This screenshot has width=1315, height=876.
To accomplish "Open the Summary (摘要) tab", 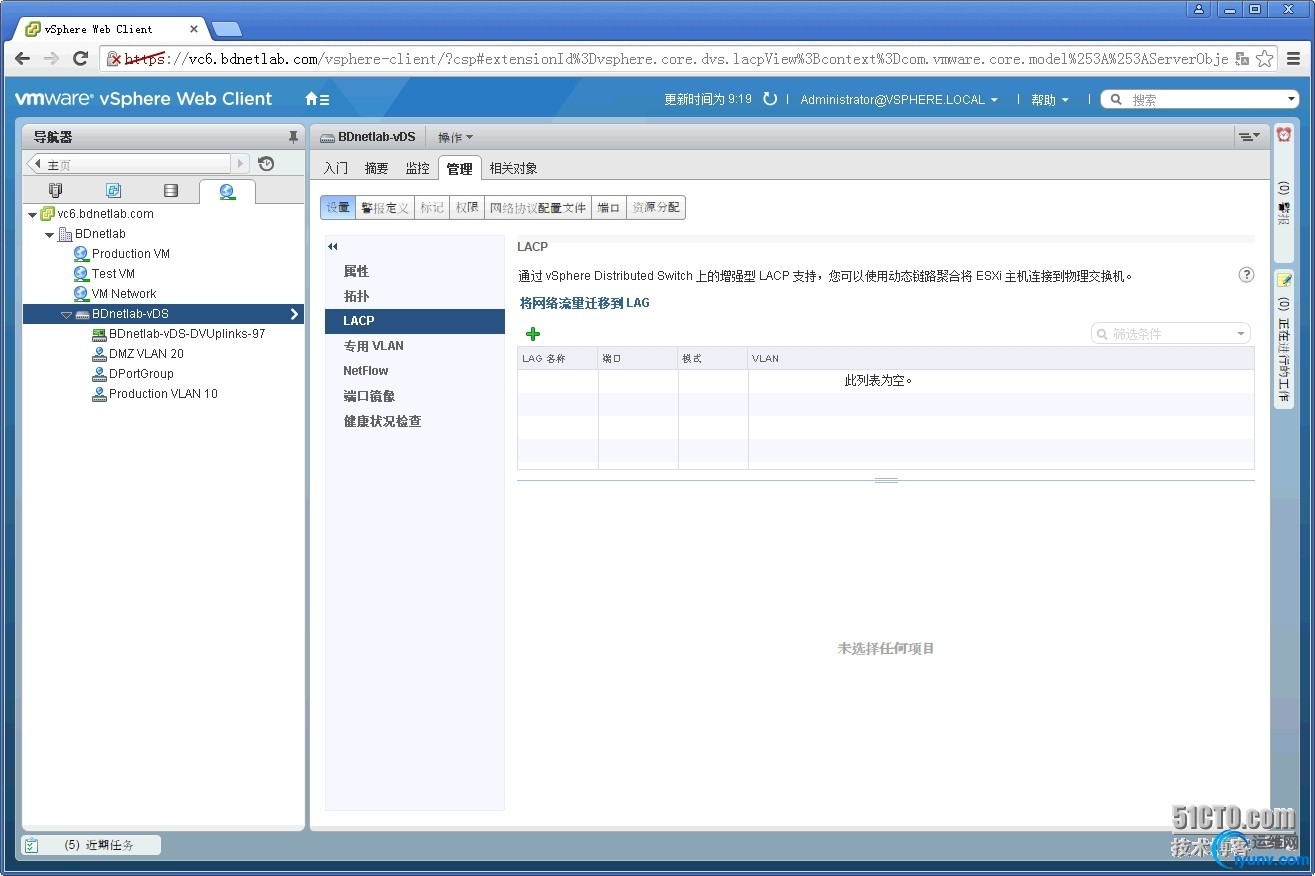I will pos(377,168).
